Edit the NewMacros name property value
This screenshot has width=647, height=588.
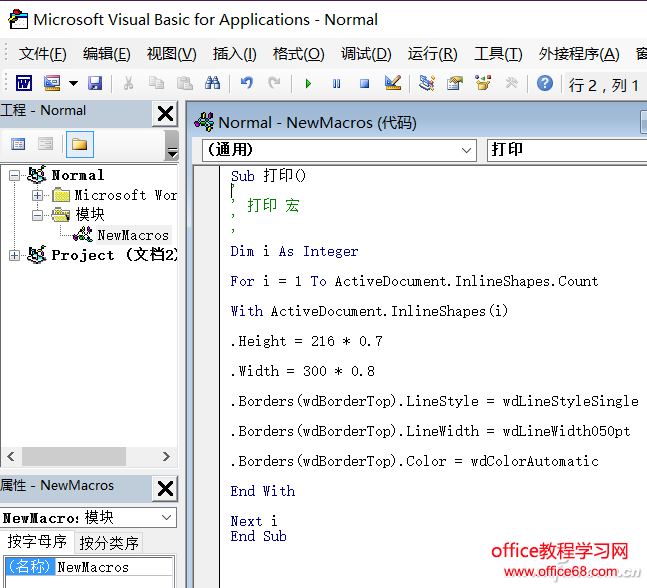(114, 567)
